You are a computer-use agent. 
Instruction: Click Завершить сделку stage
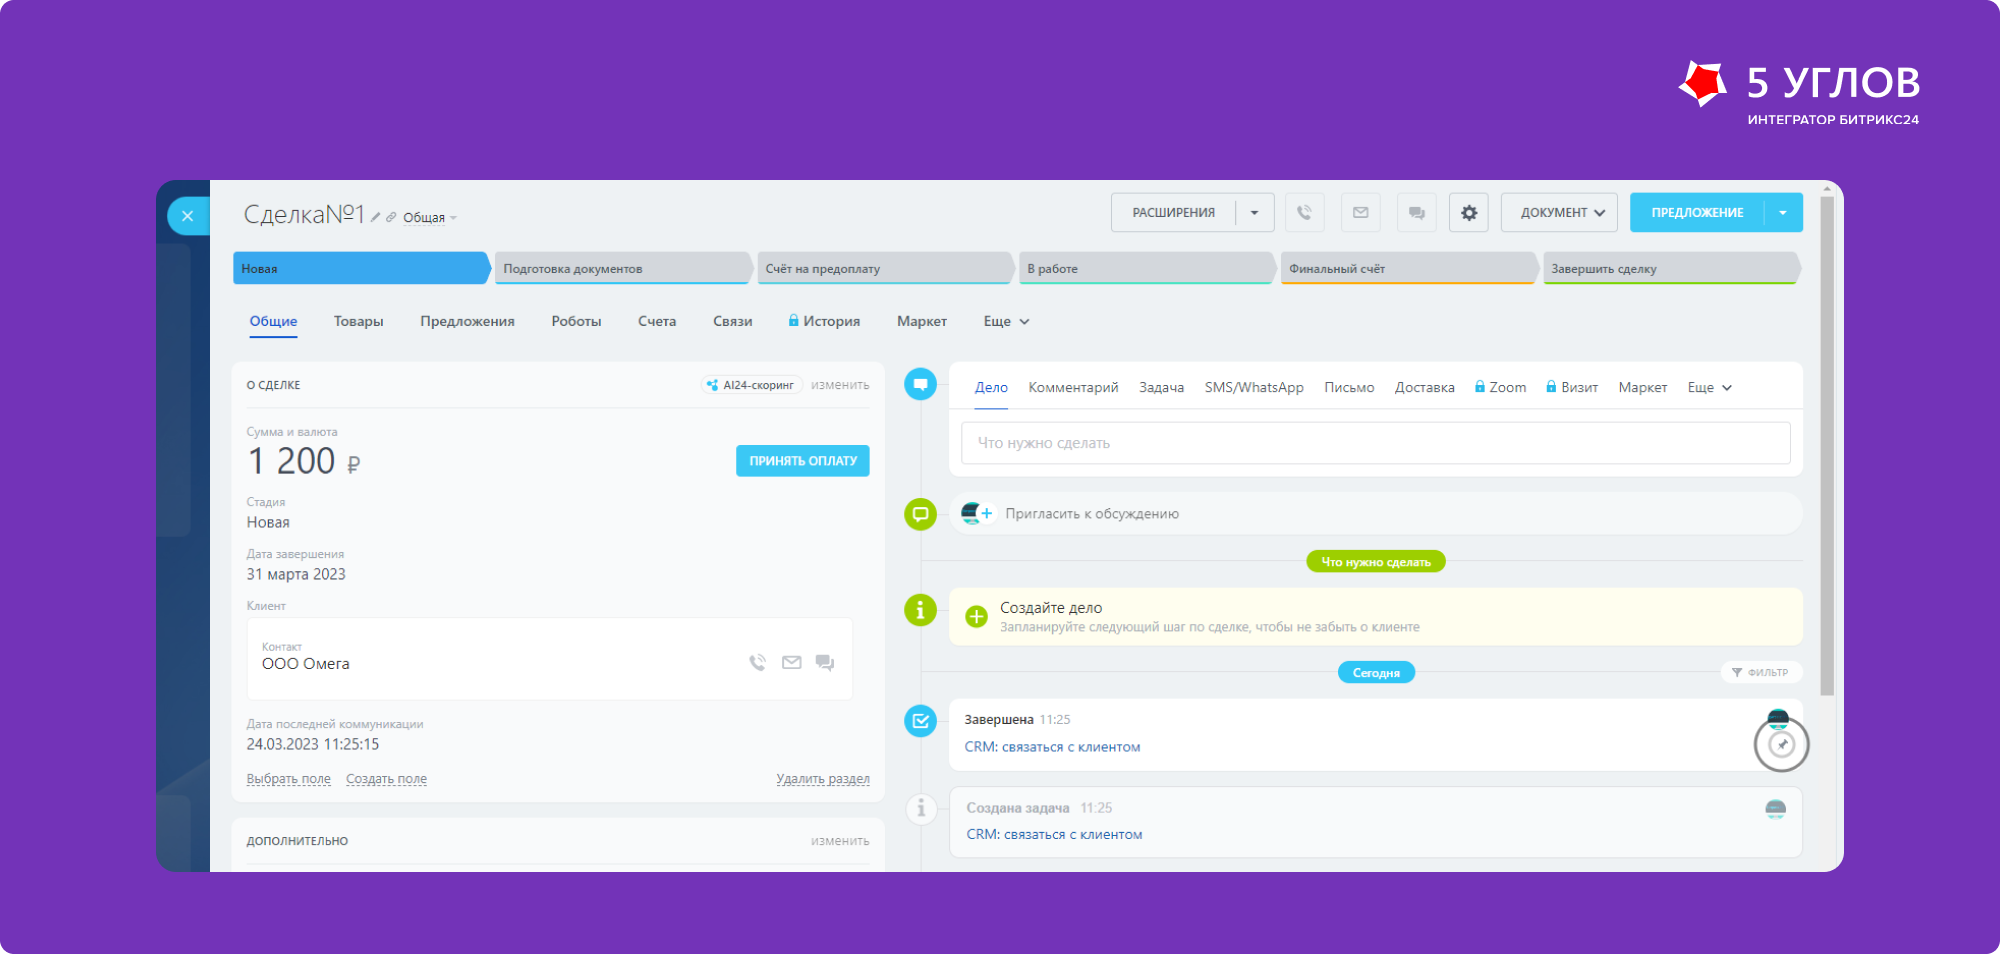click(1671, 268)
